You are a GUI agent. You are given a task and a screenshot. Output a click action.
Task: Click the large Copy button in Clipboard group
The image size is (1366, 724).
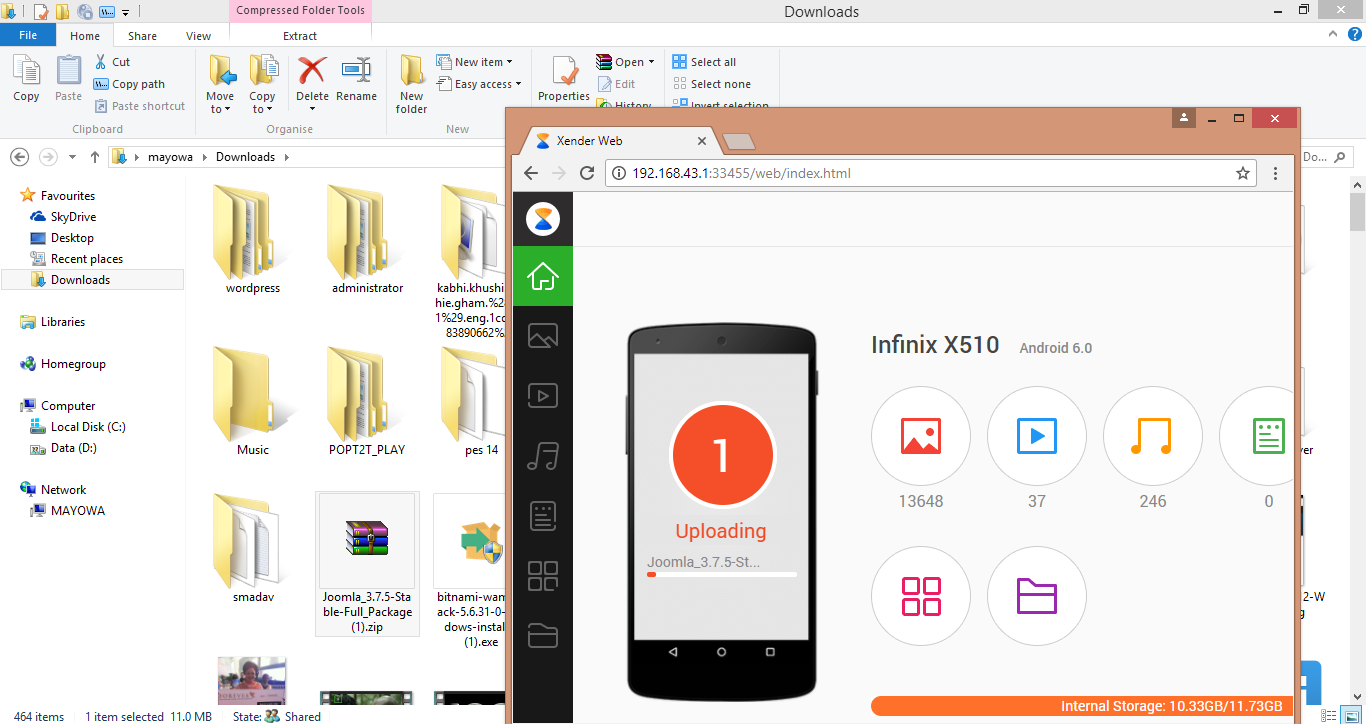click(x=27, y=79)
